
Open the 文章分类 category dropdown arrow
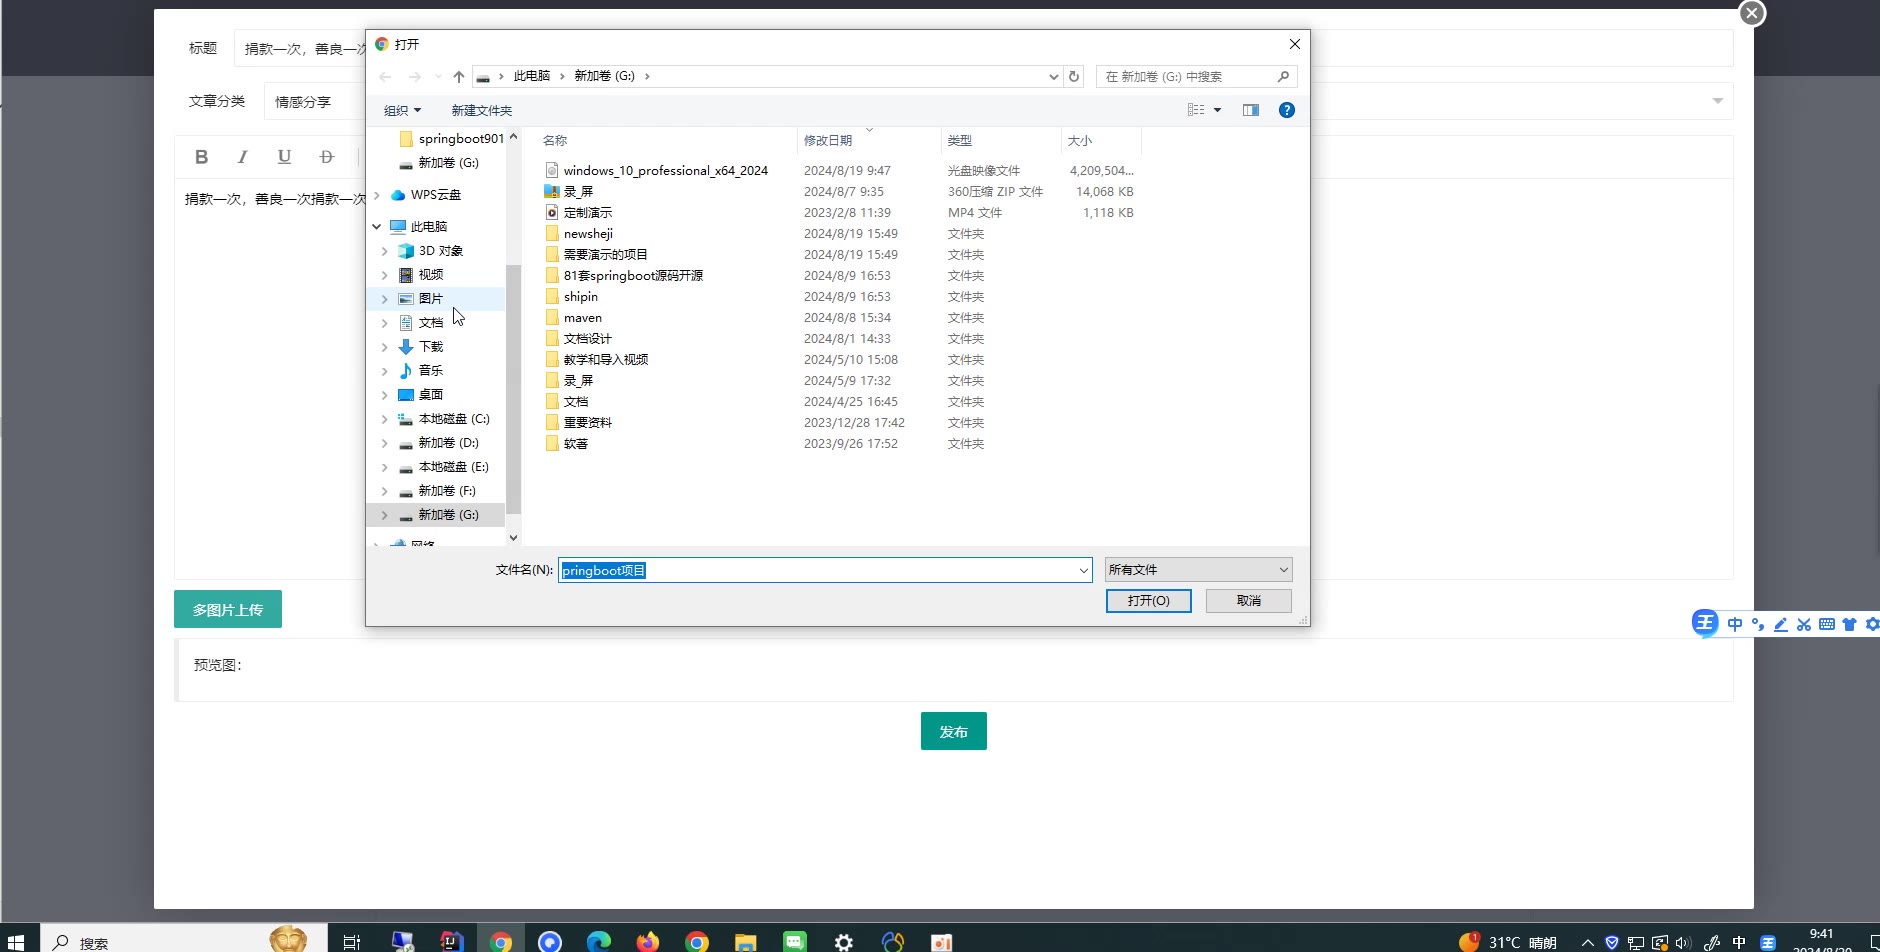[x=1717, y=101]
